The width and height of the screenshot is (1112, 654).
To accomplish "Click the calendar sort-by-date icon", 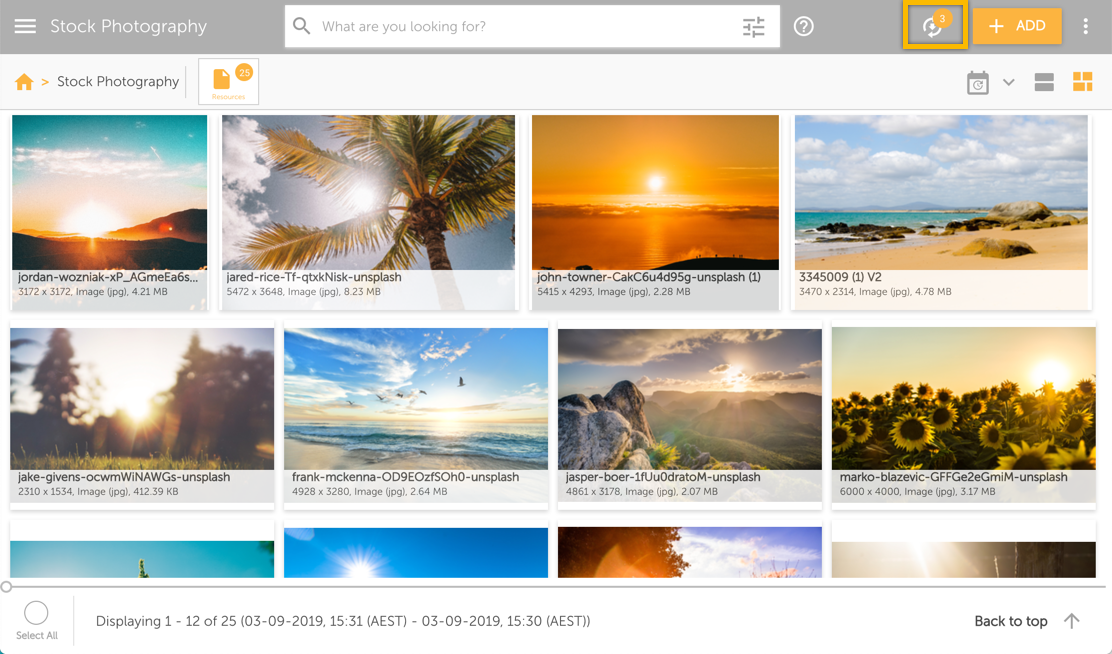I will [977, 82].
